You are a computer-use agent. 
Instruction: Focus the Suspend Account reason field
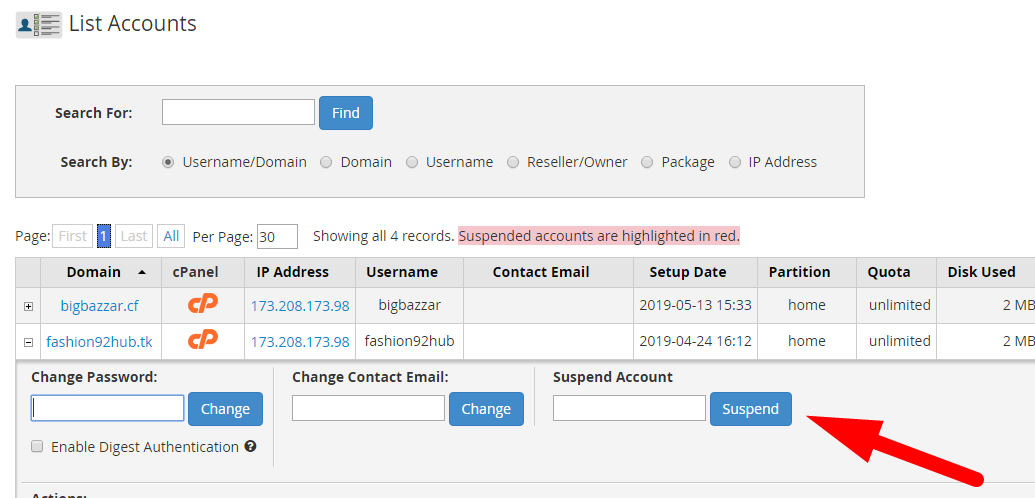click(629, 408)
